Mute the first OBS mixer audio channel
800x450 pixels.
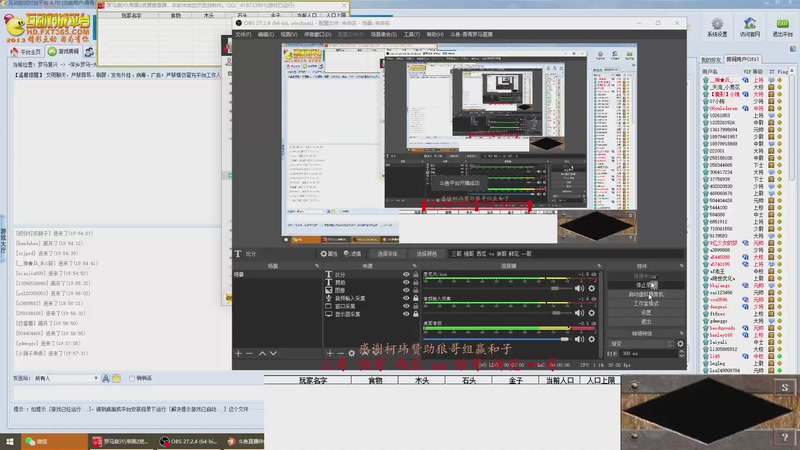click(578, 287)
